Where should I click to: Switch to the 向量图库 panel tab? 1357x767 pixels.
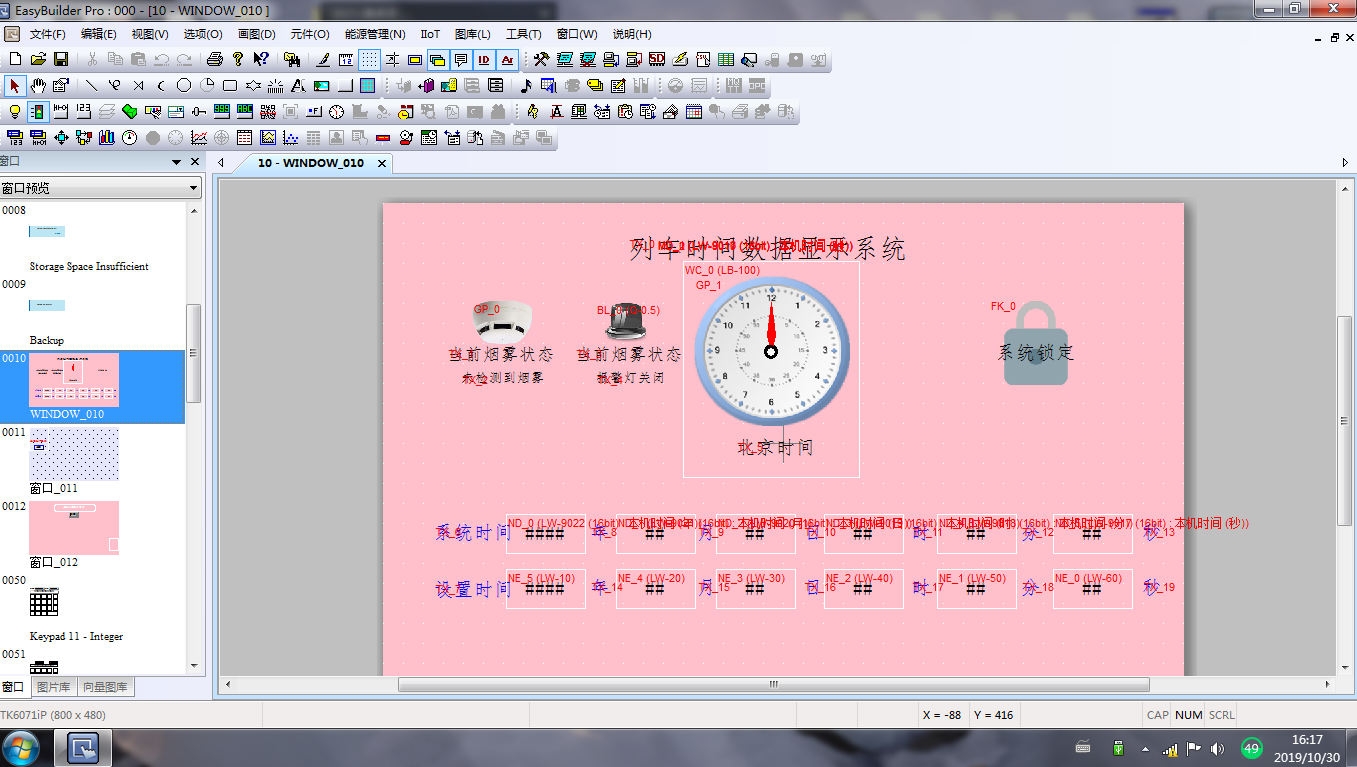coord(105,687)
